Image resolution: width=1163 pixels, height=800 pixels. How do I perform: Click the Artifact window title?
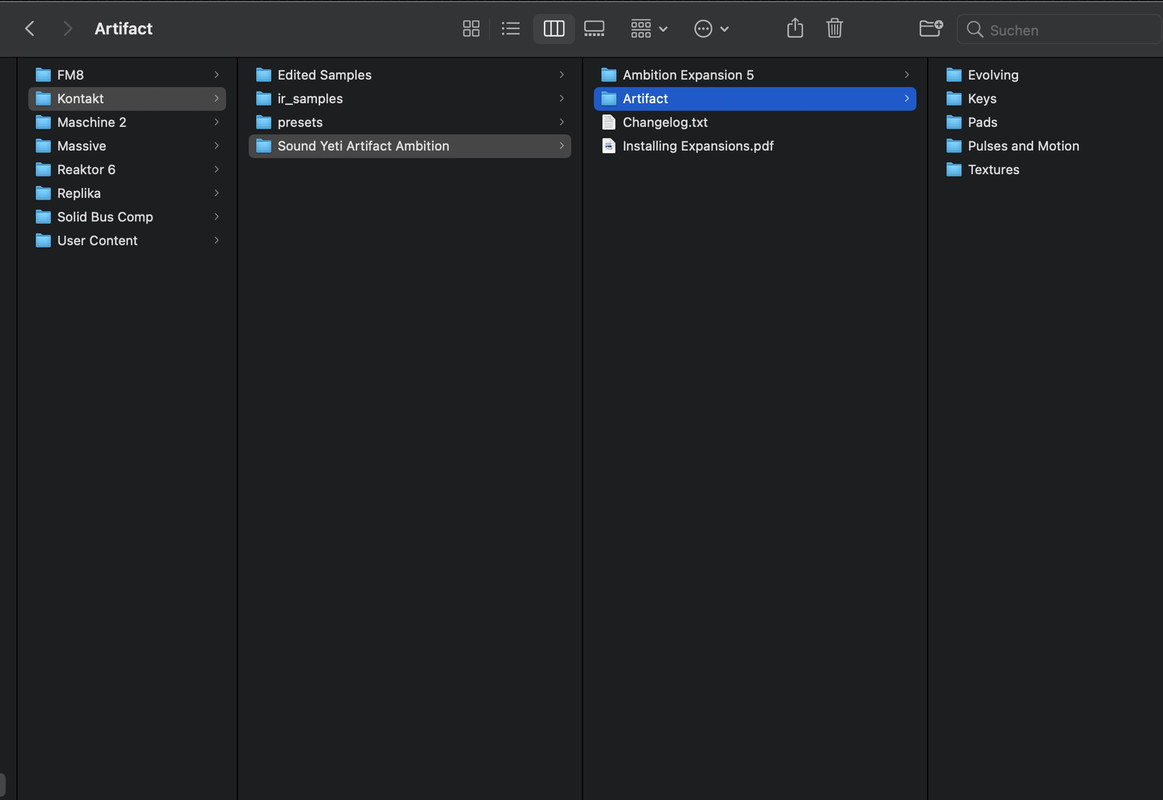[123, 29]
